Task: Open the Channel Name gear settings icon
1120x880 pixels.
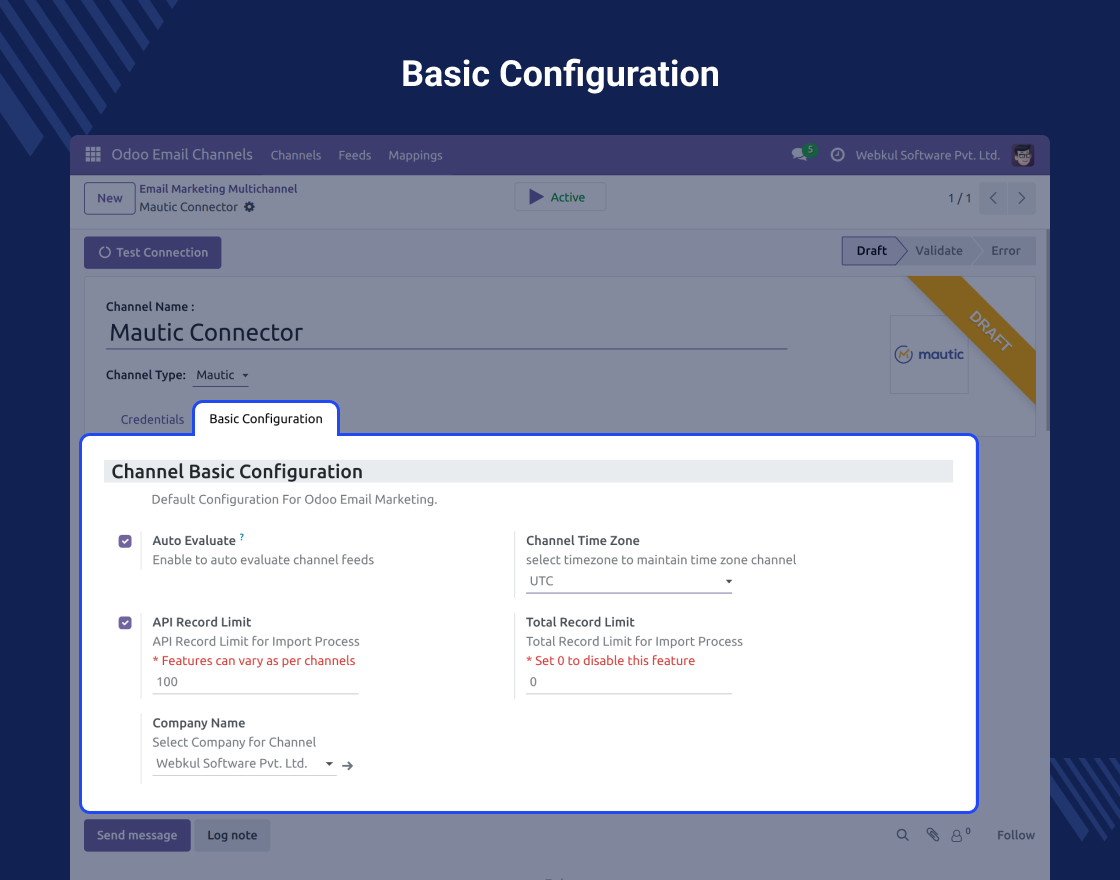Action: (248, 207)
